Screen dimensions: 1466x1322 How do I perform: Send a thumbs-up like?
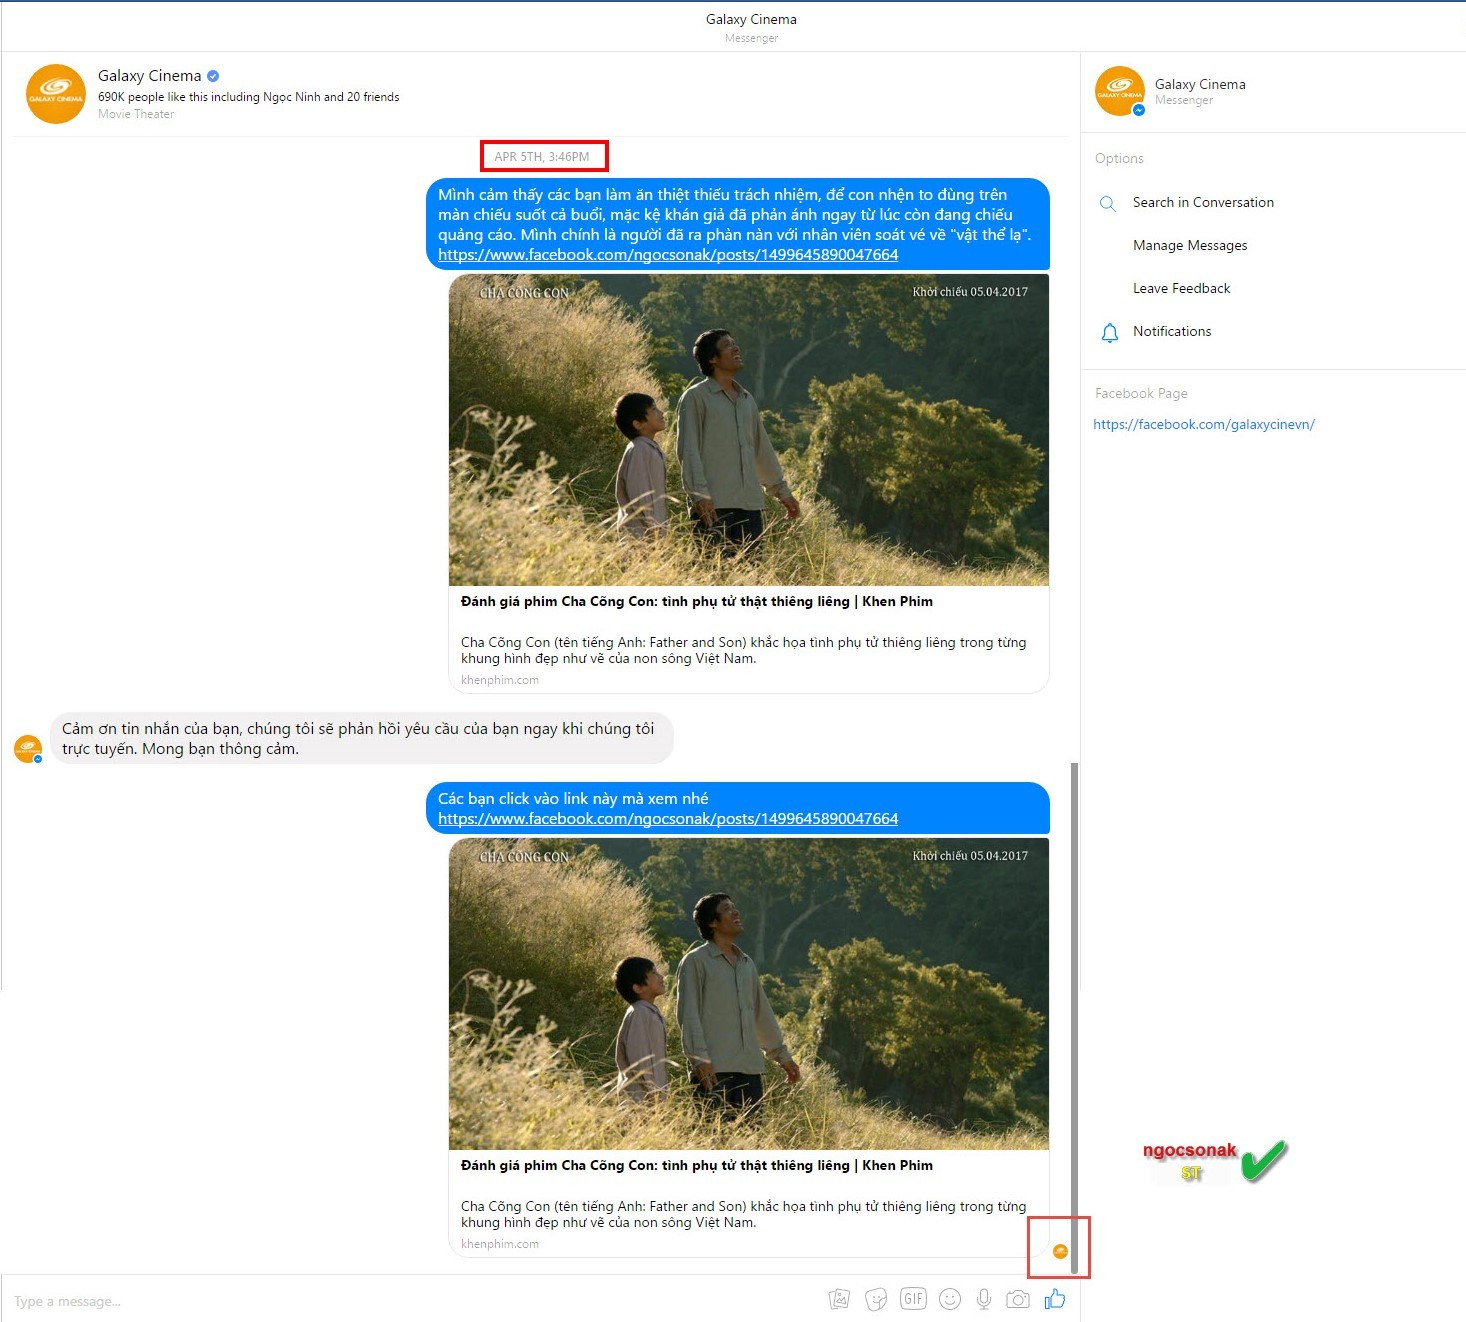click(1055, 1298)
